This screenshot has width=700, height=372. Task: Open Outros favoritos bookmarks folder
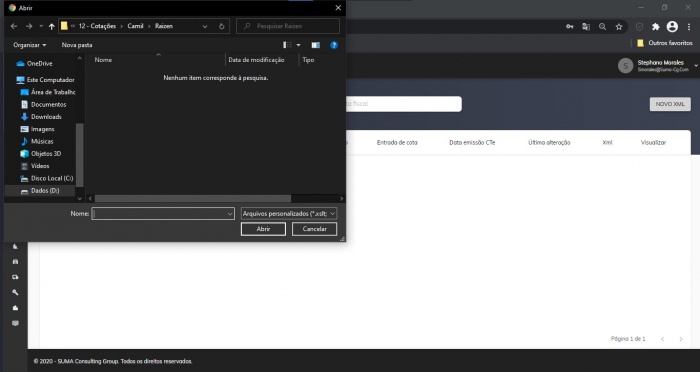[x=664, y=43]
